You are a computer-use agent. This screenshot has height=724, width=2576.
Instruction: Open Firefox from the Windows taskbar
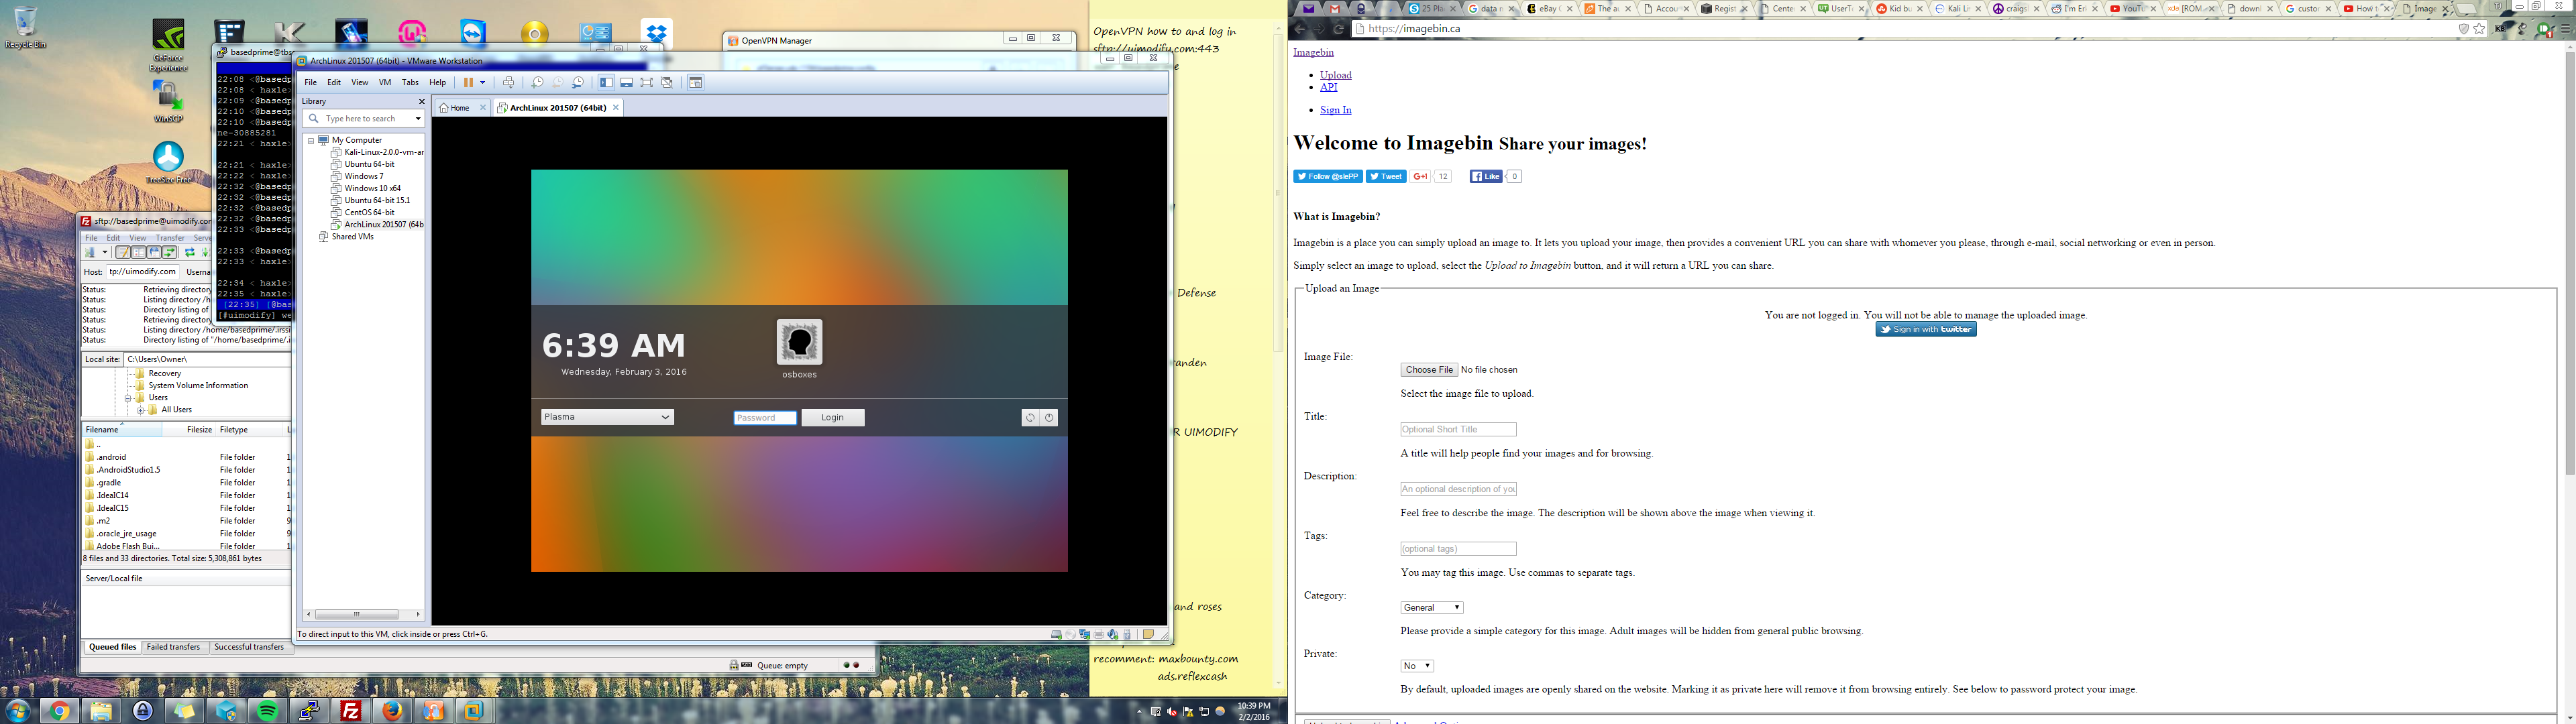tap(392, 711)
